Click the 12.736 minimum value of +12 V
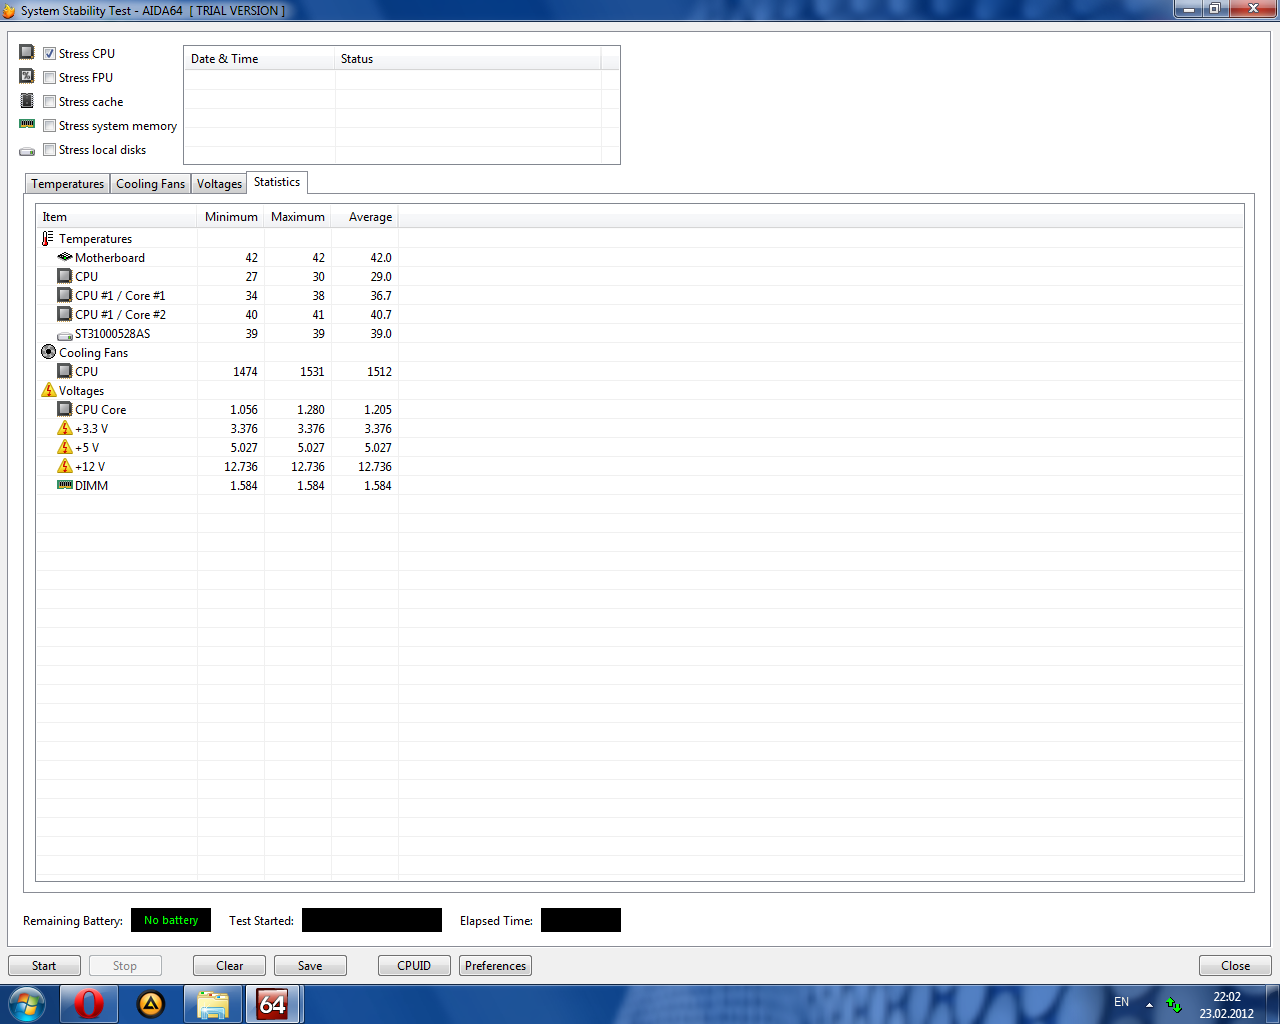This screenshot has height=1024, width=1280. pos(241,467)
